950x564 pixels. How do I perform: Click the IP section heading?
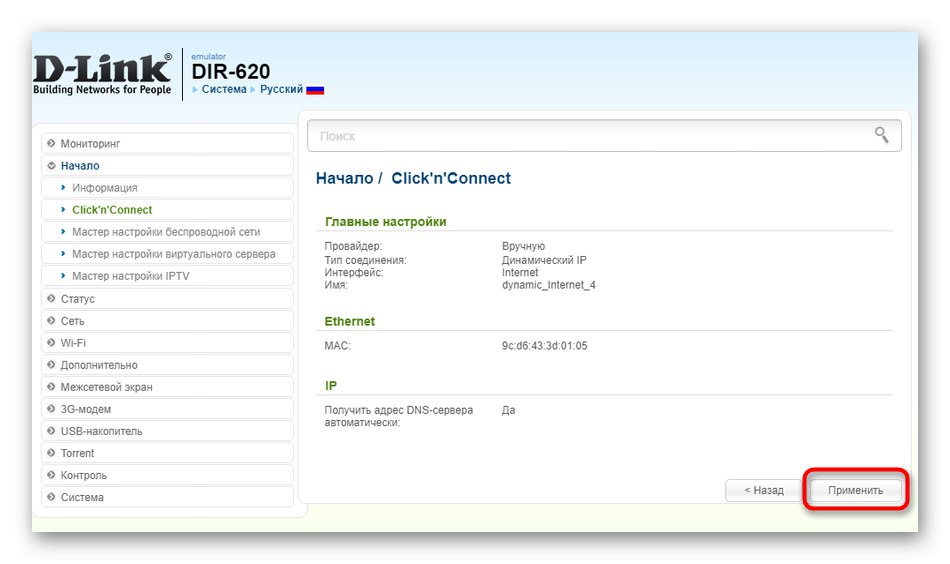330,386
